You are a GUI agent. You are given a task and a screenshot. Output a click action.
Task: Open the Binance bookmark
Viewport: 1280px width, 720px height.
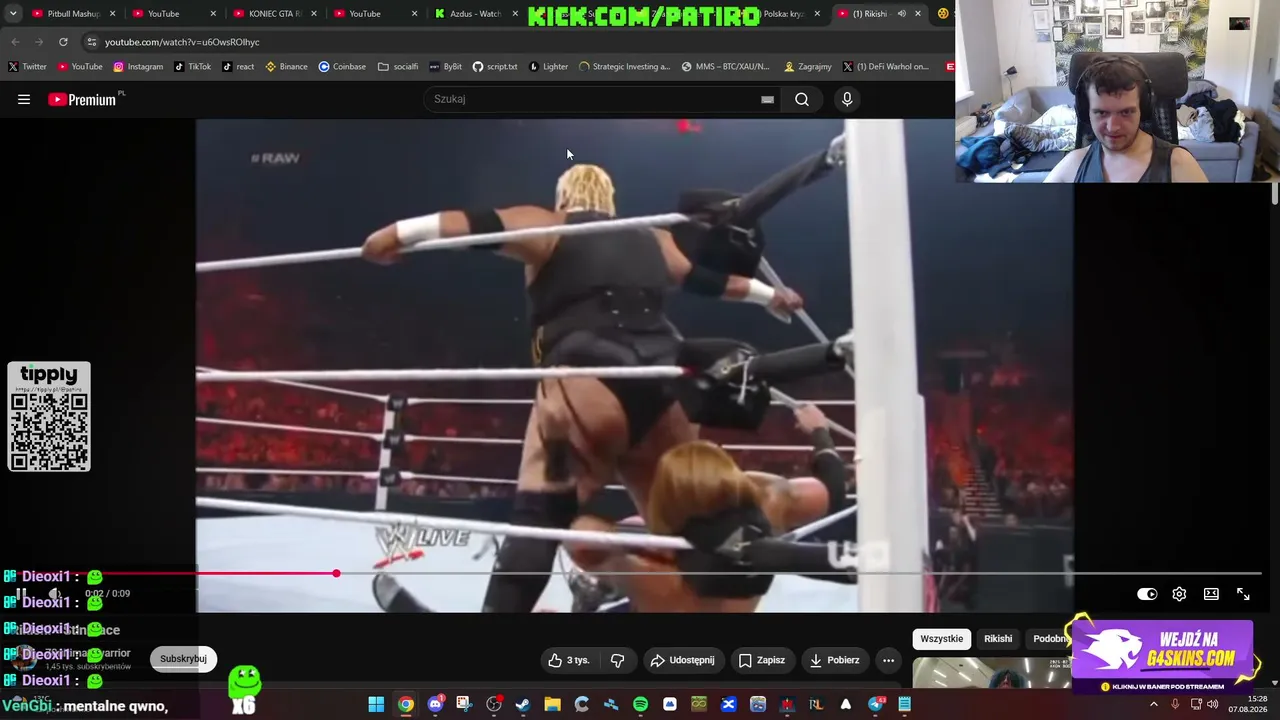pyautogui.click(x=287, y=67)
